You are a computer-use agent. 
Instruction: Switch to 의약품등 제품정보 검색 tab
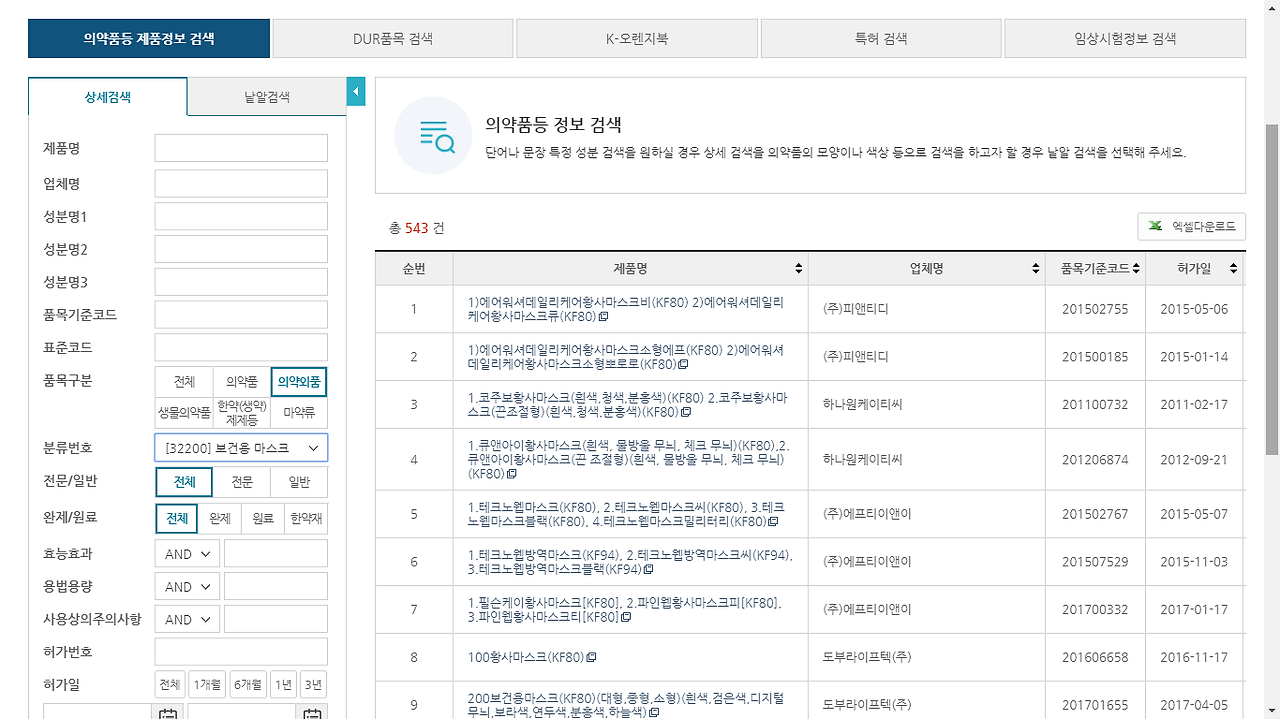click(149, 39)
